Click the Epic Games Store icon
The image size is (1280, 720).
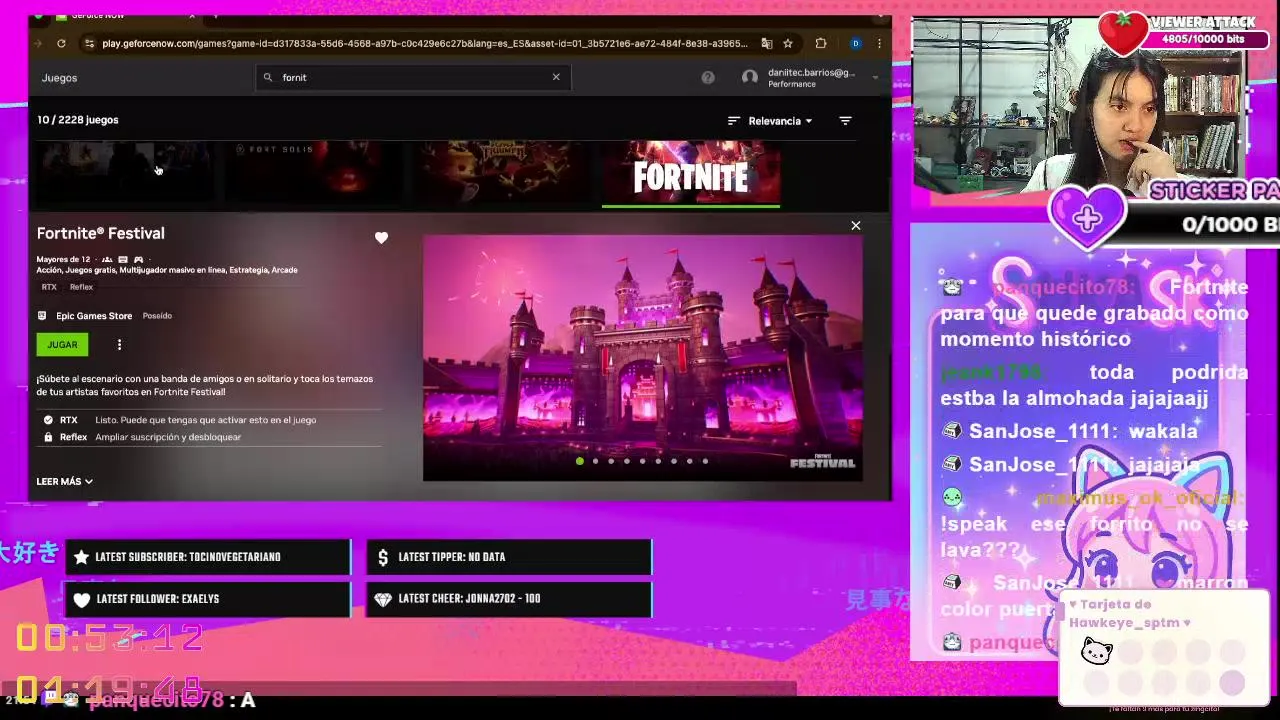pyautogui.click(x=42, y=316)
